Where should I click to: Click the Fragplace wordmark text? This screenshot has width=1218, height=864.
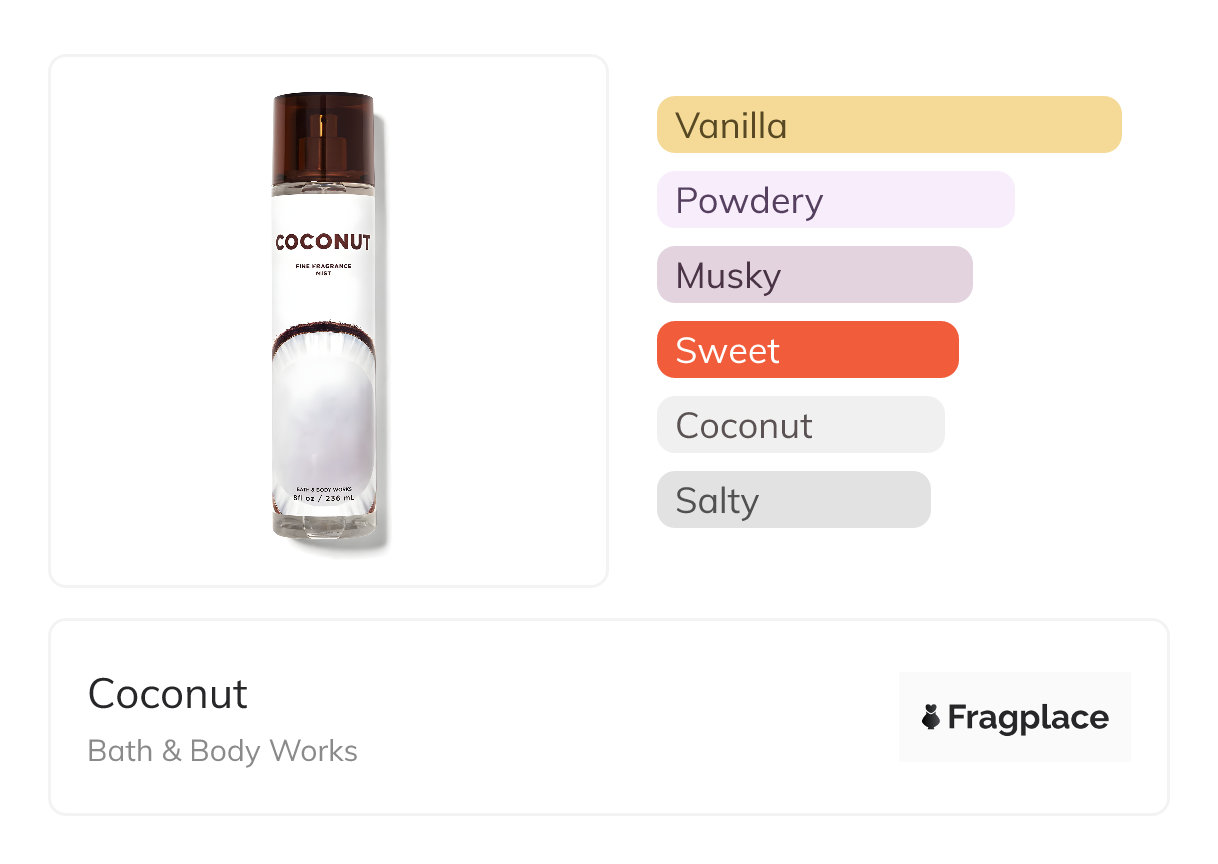(x=1028, y=717)
